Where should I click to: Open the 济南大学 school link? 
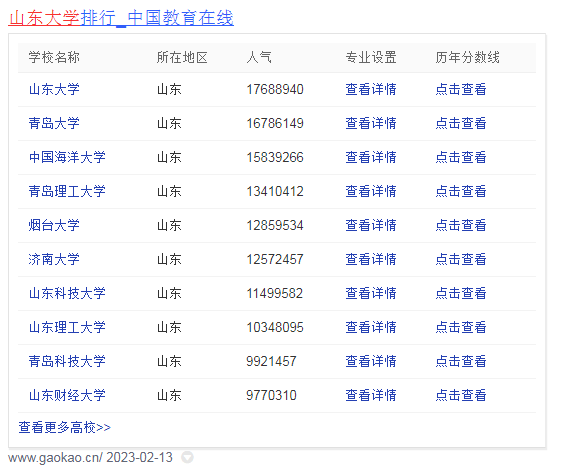point(54,259)
